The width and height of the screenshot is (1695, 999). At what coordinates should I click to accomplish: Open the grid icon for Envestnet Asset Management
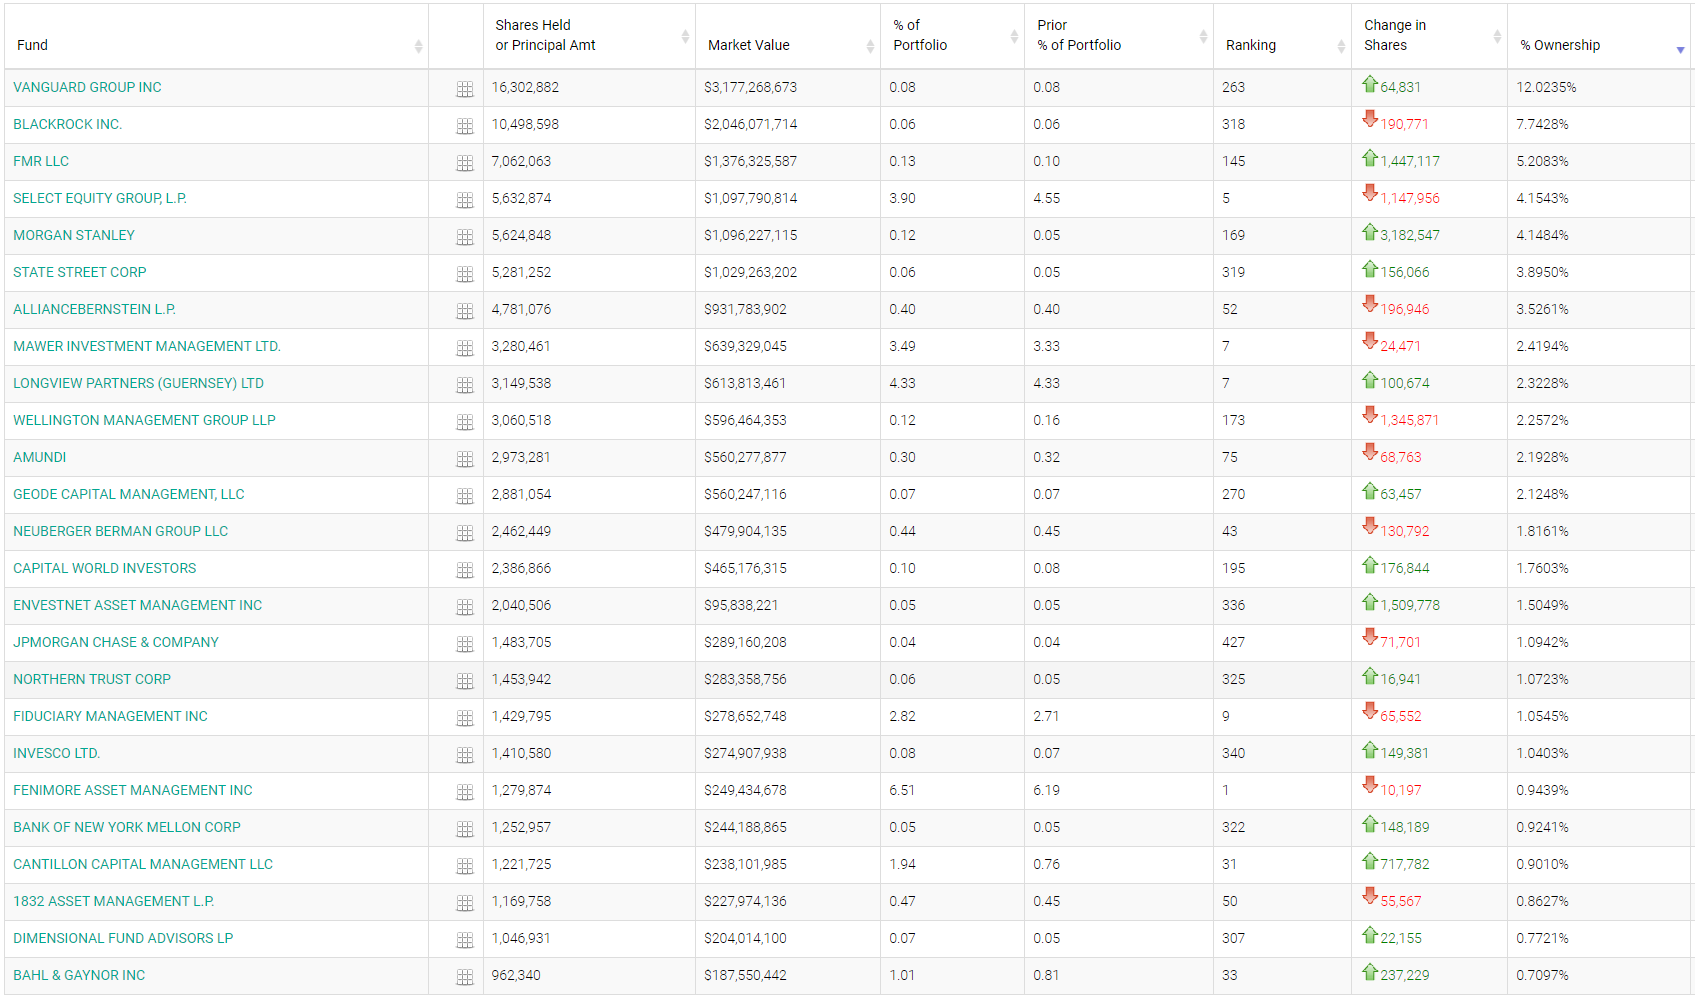(x=465, y=607)
